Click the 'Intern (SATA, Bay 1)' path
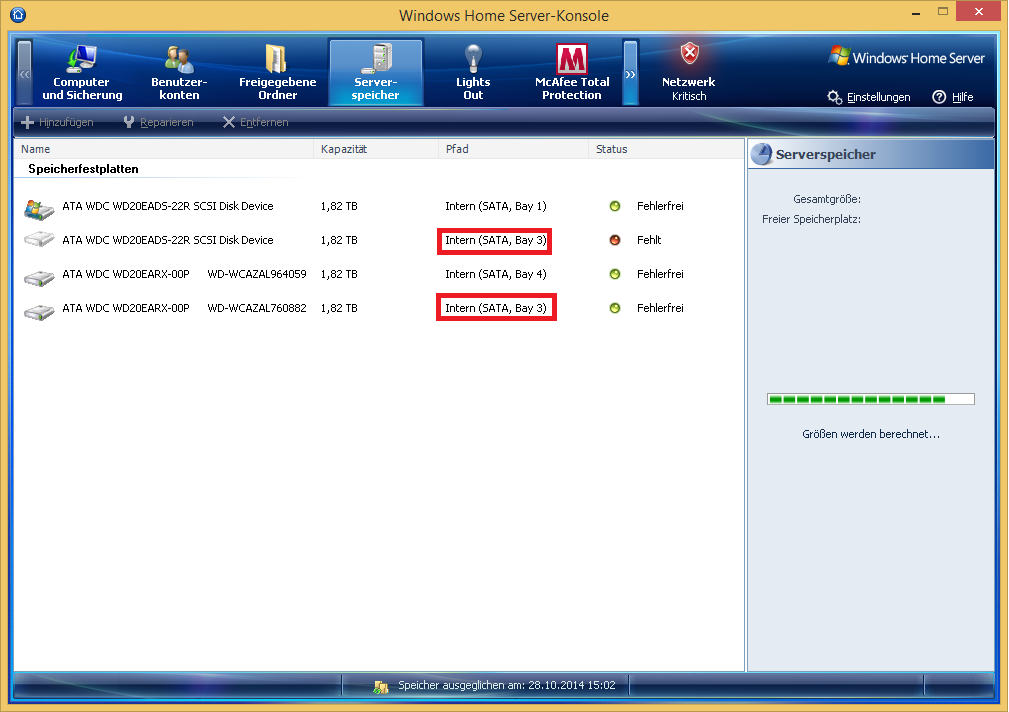The image size is (1009, 712). click(x=495, y=206)
